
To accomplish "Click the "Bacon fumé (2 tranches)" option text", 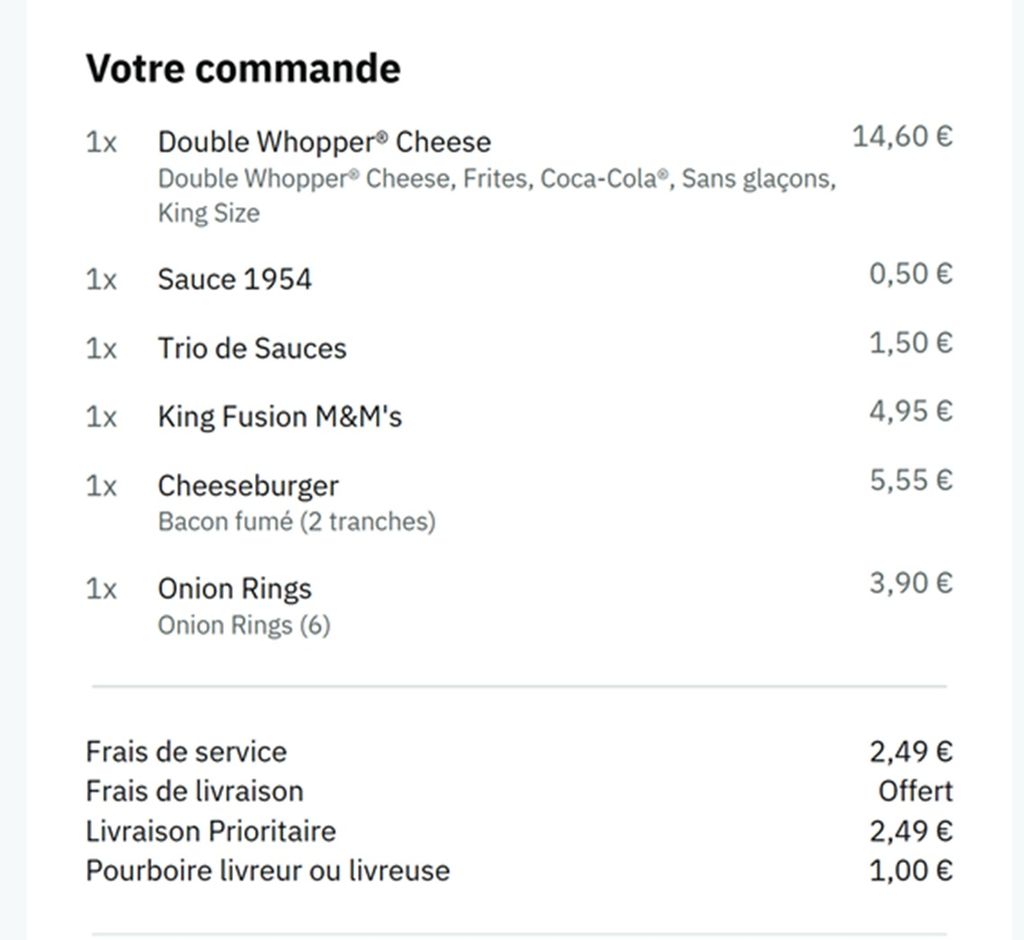I will click(296, 522).
